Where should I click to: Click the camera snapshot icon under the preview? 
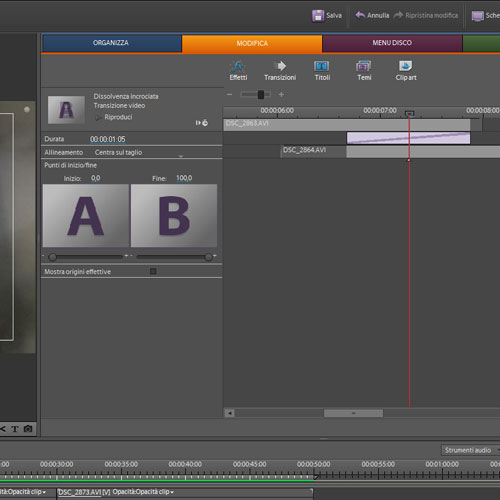(x=28, y=429)
